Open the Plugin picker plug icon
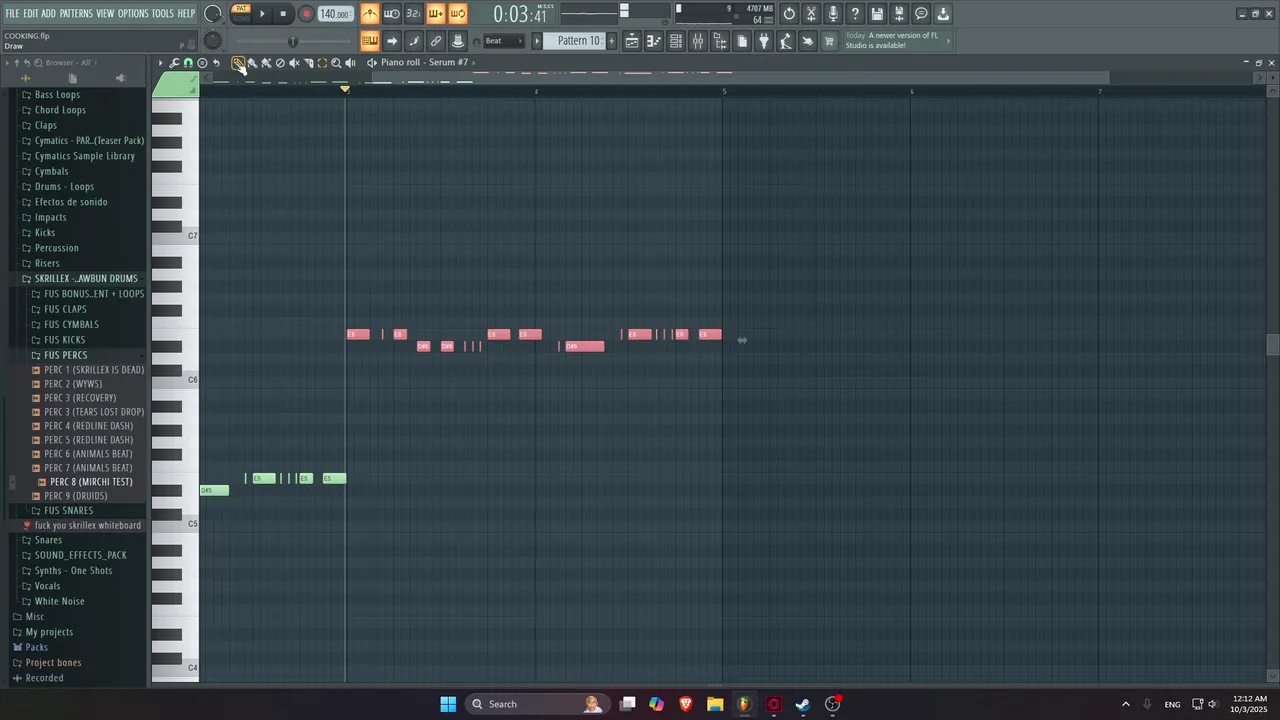Screen dimensions: 1280x720 763,41
